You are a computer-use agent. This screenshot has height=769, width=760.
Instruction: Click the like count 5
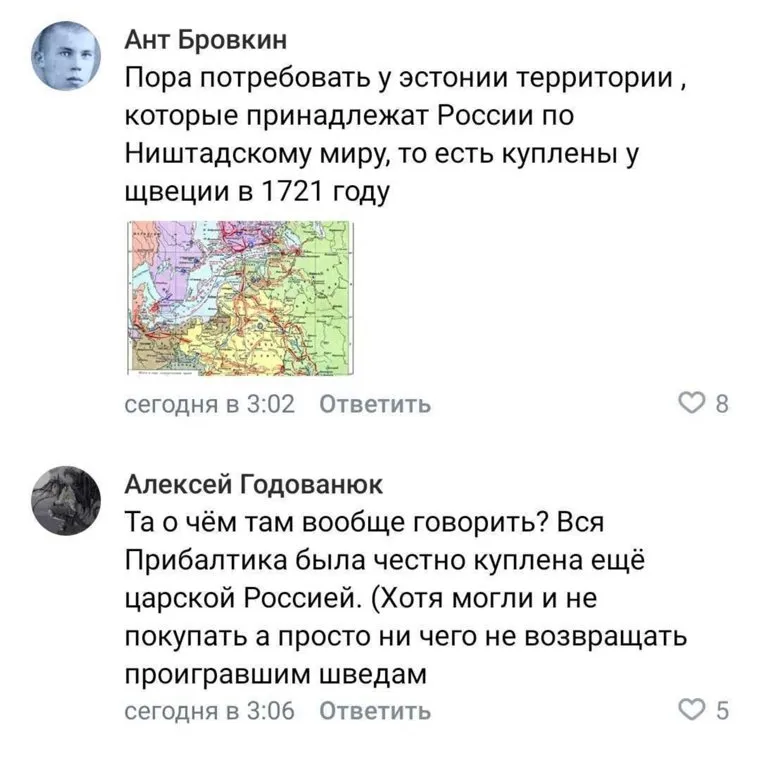722,711
